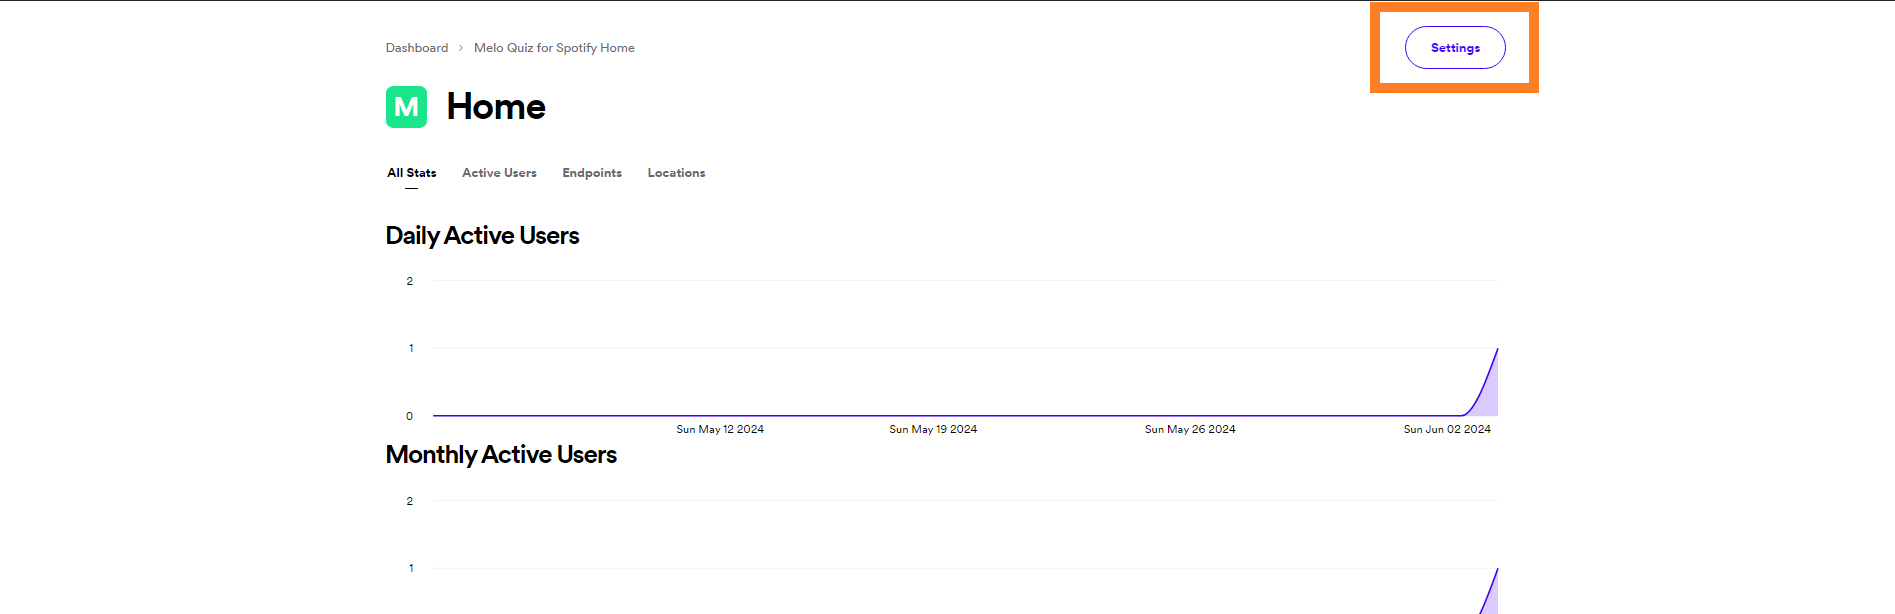
Task: Click the breadcrumb chevron separator
Action: click(x=461, y=48)
